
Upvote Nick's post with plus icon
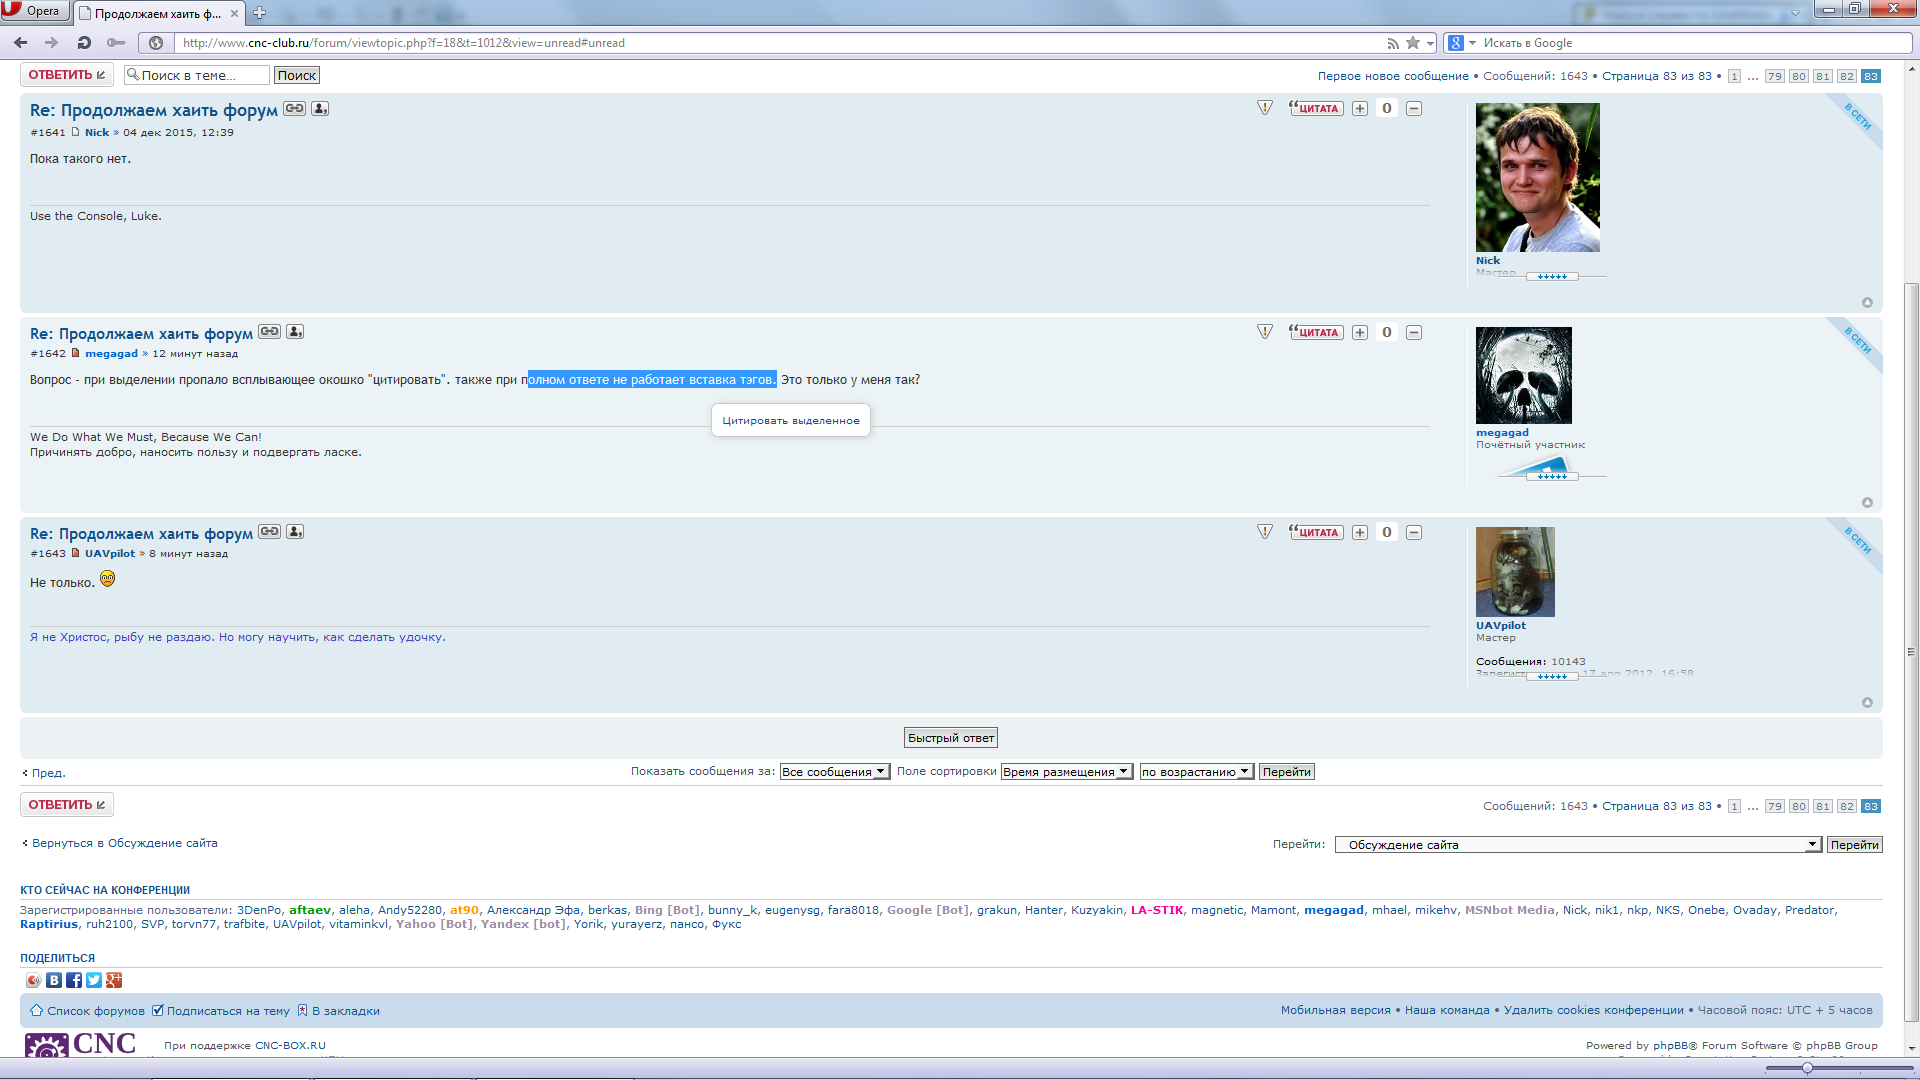pos(1360,109)
